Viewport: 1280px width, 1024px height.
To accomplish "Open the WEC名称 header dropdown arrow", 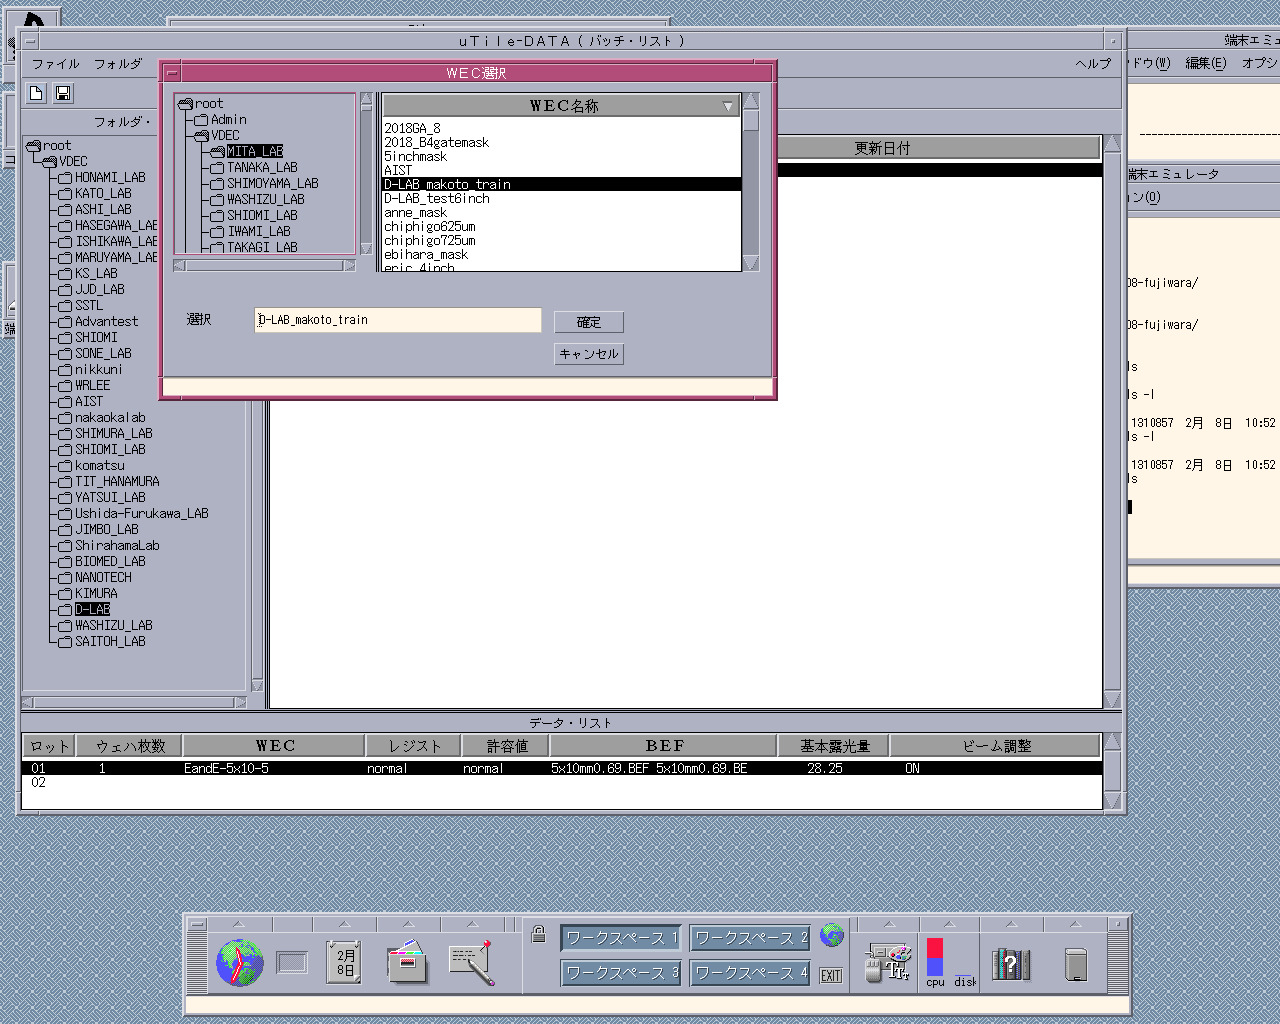I will (728, 106).
